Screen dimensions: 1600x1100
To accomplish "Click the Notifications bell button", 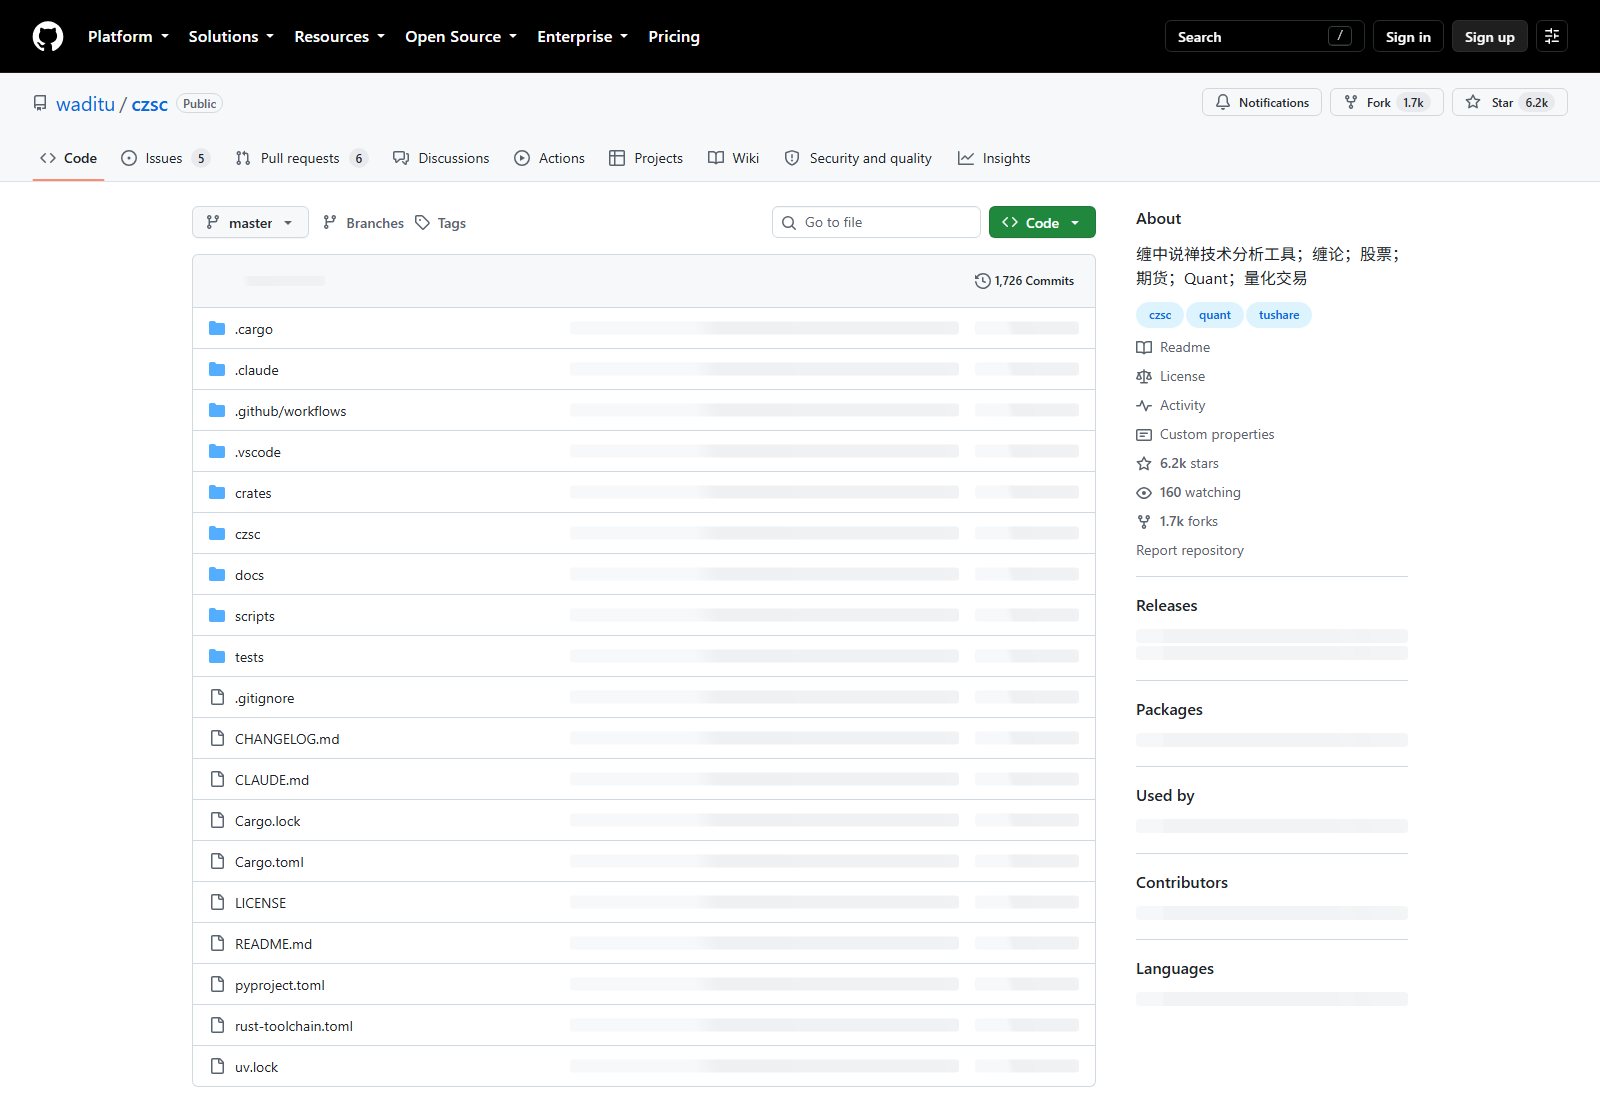I will pos(1262,102).
